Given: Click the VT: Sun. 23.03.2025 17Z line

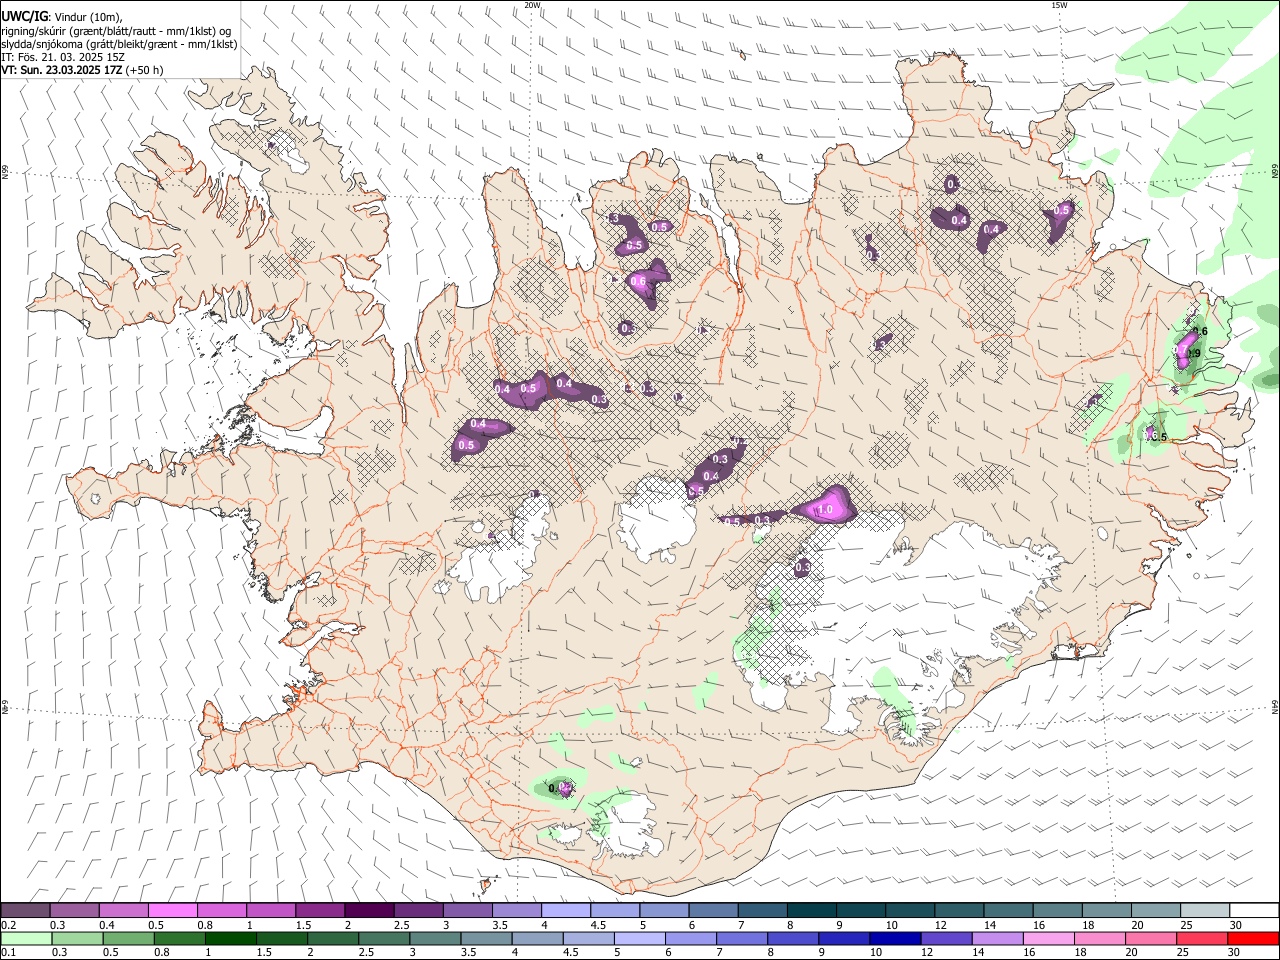Looking at the screenshot, I should point(82,70).
